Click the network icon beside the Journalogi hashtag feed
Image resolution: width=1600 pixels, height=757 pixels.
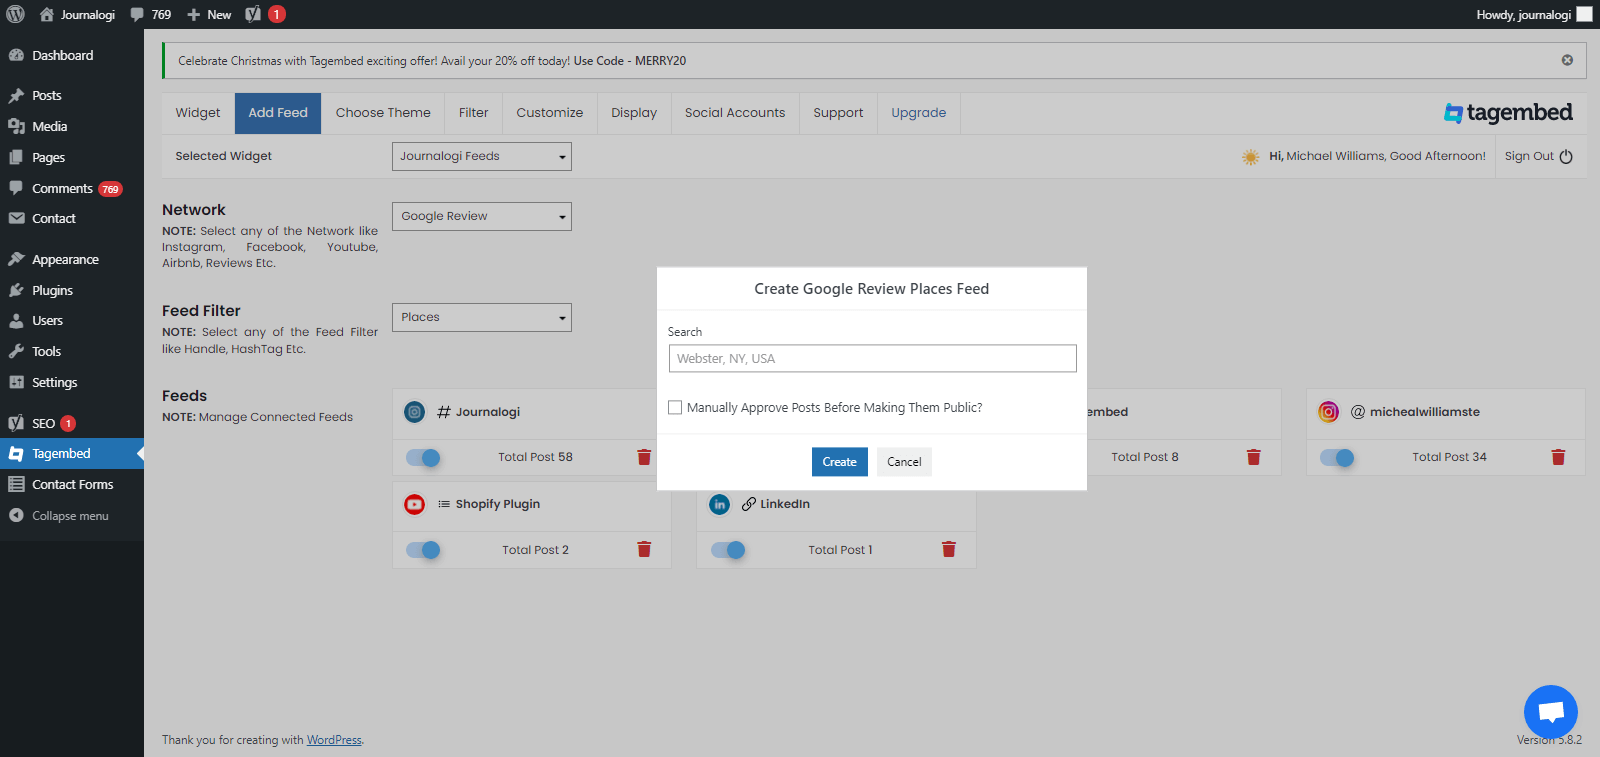click(414, 412)
